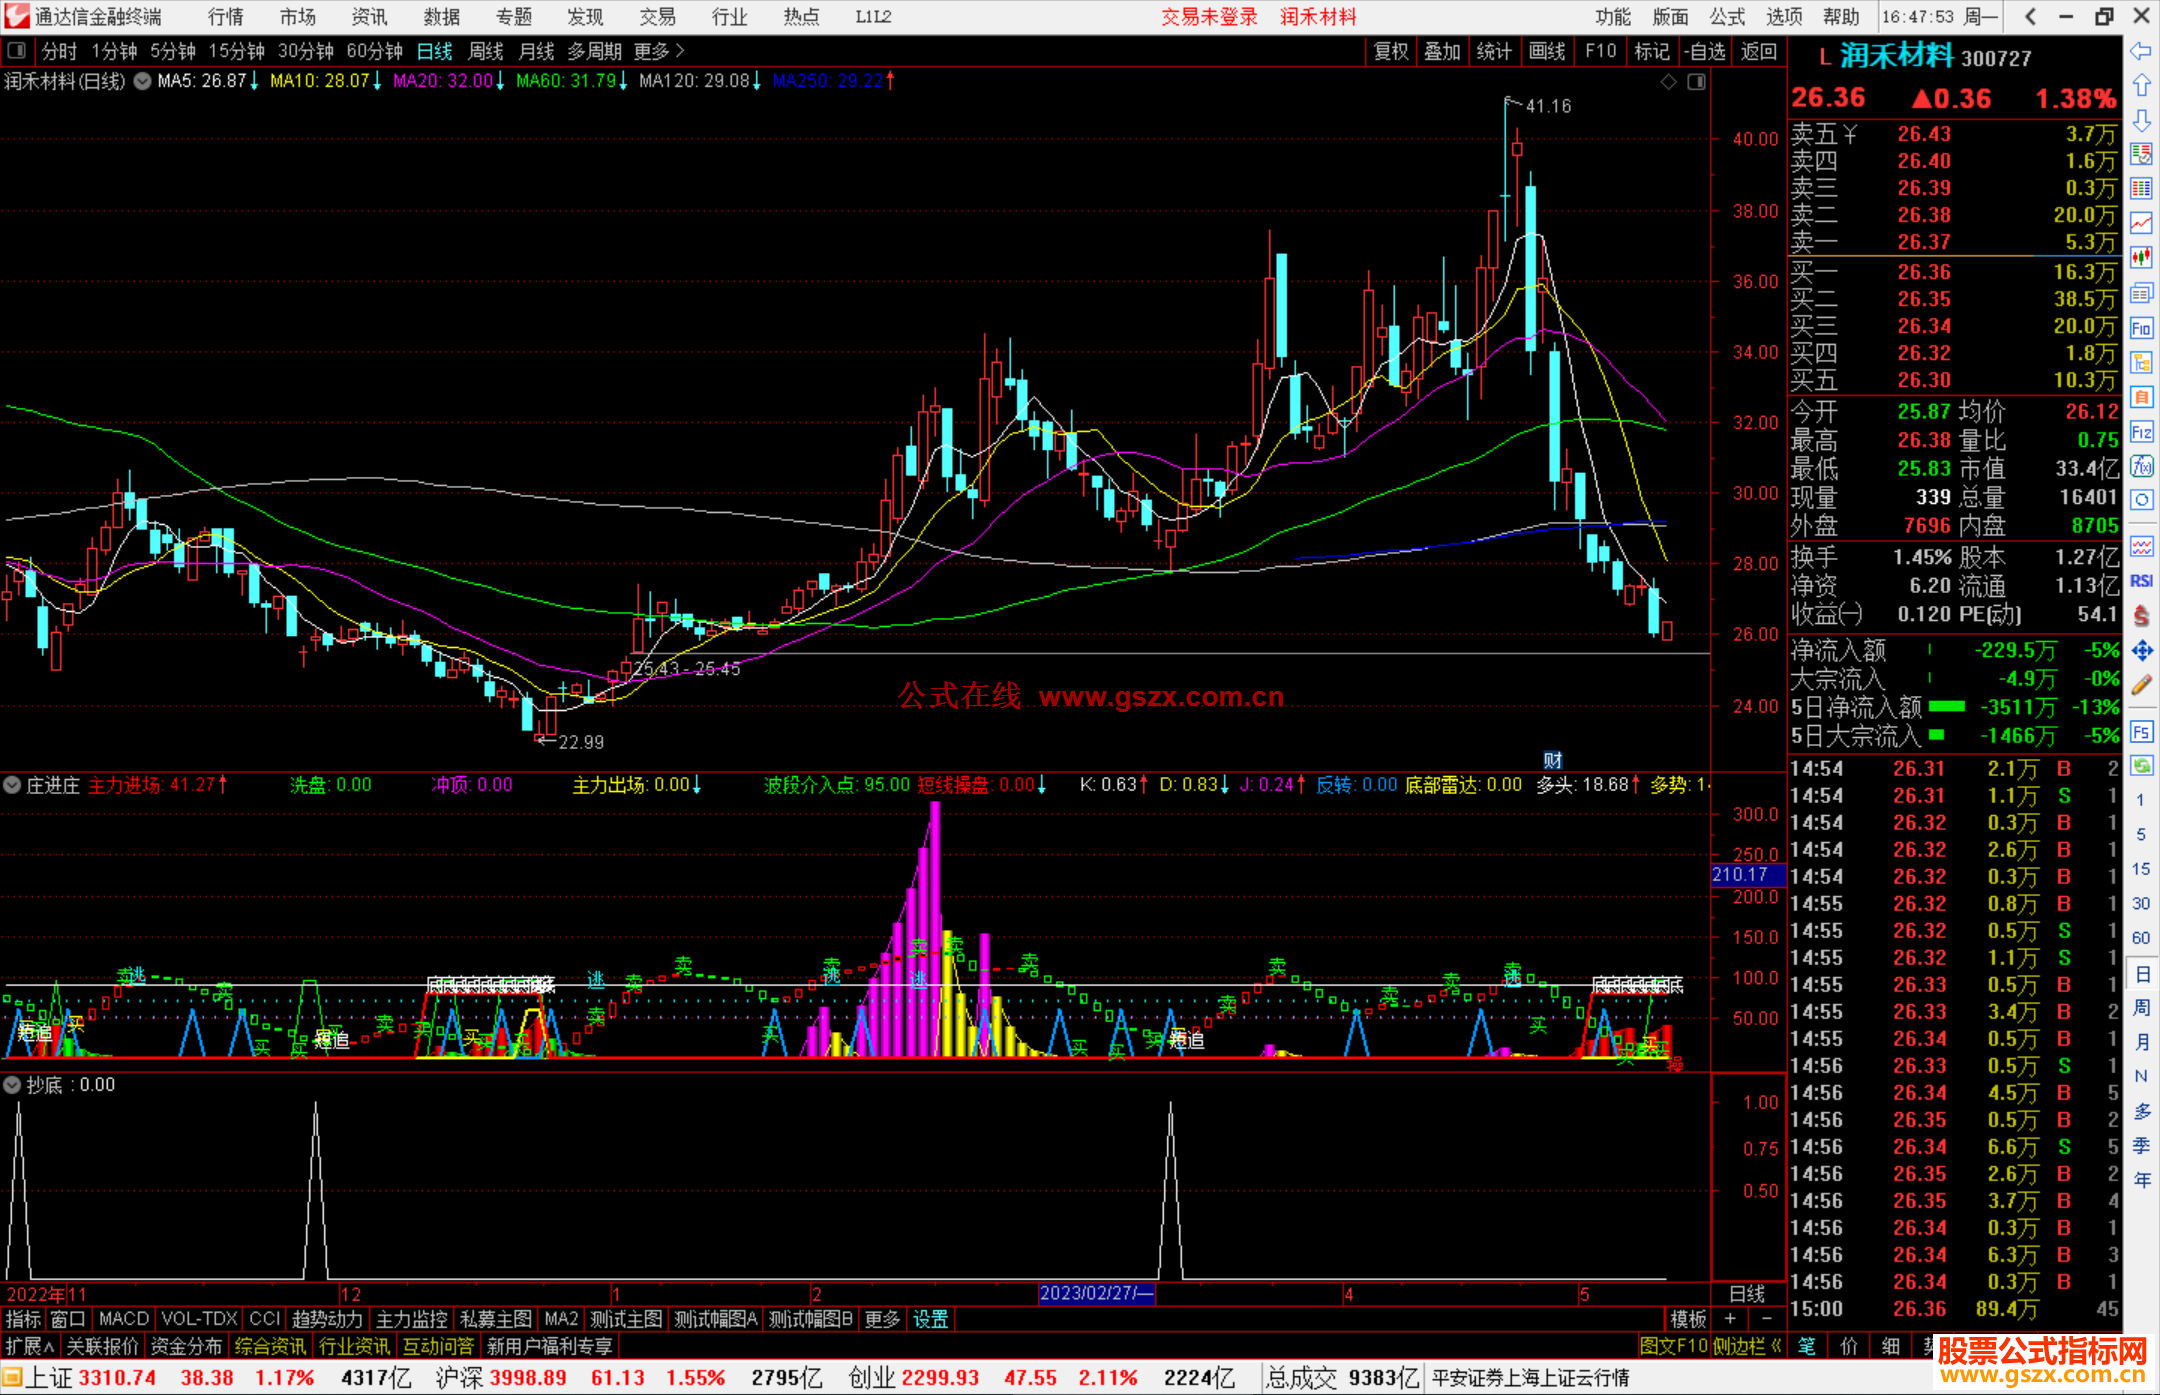2160x1395 pixels.
Task: Select the MACD indicator tab
Action: pos(123,1319)
